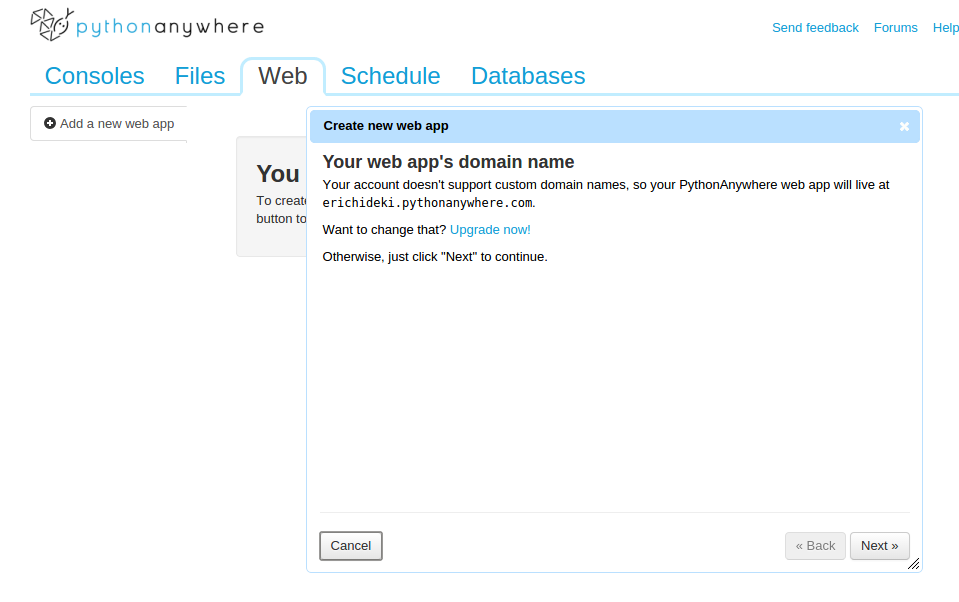This screenshot has height=602, width=959.
Task: Click the Upgrade now! link
Action: 490,230
